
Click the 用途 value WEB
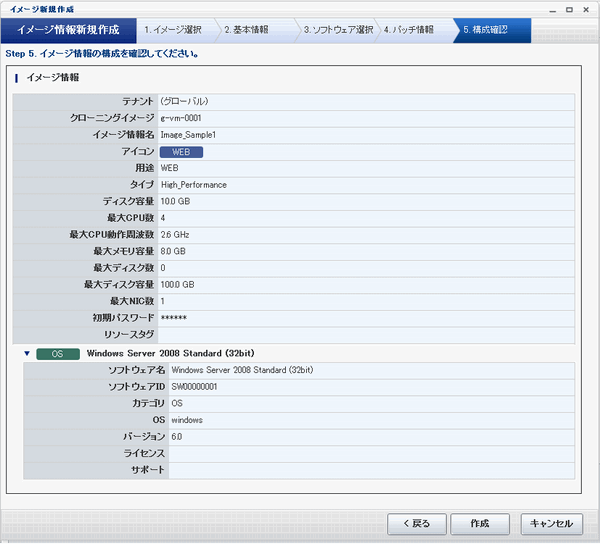point(170,168)
